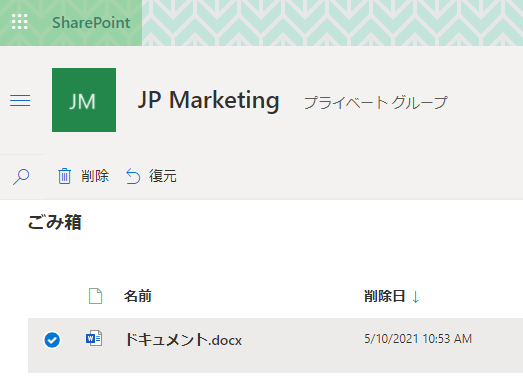Click the file type column header icon
This screenshot has width=523, height=378.
95,296
